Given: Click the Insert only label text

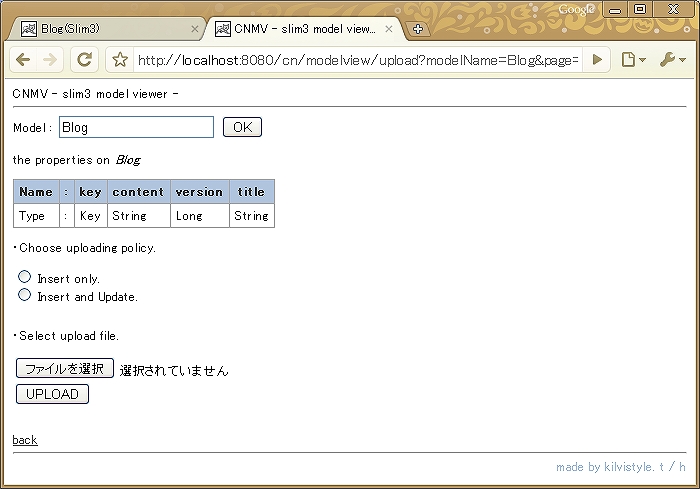Looking at the screenshot, I should (x=68, y=279).
